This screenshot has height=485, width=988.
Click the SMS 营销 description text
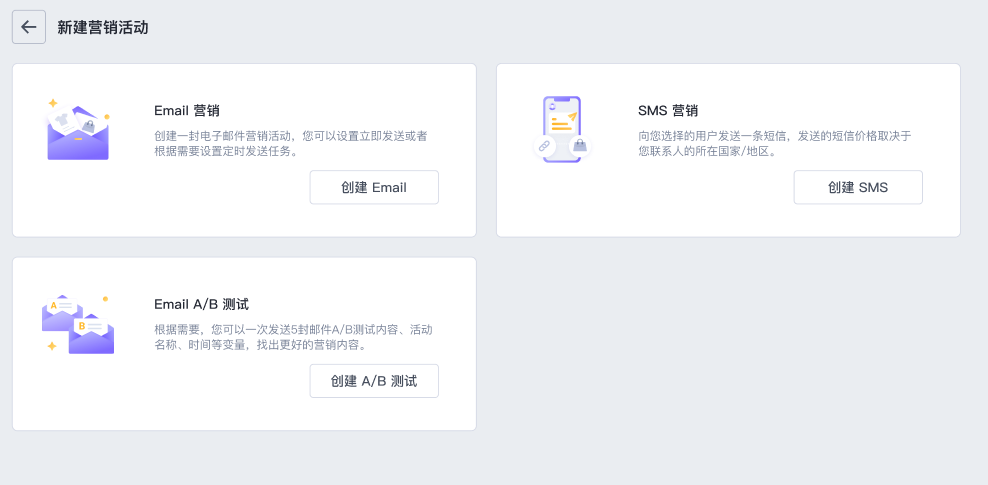coord(774,144)
